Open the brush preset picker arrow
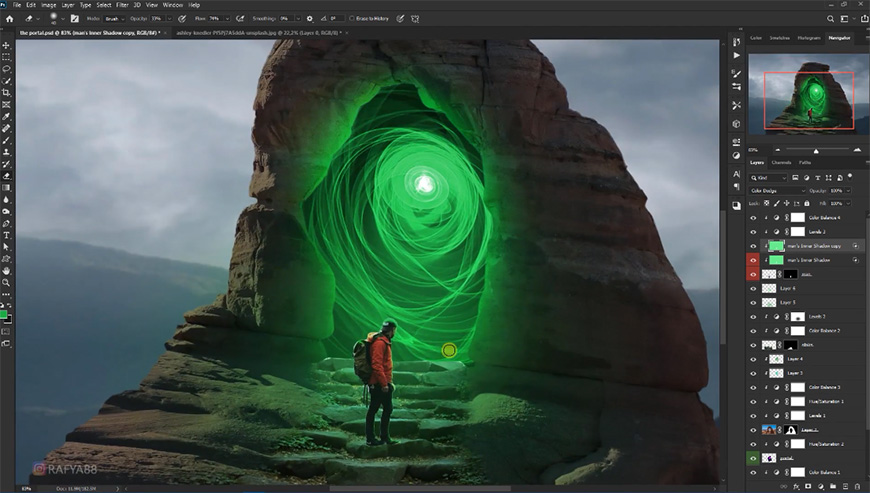This screenshot has height=493, width=870. [x=63, y=18]
